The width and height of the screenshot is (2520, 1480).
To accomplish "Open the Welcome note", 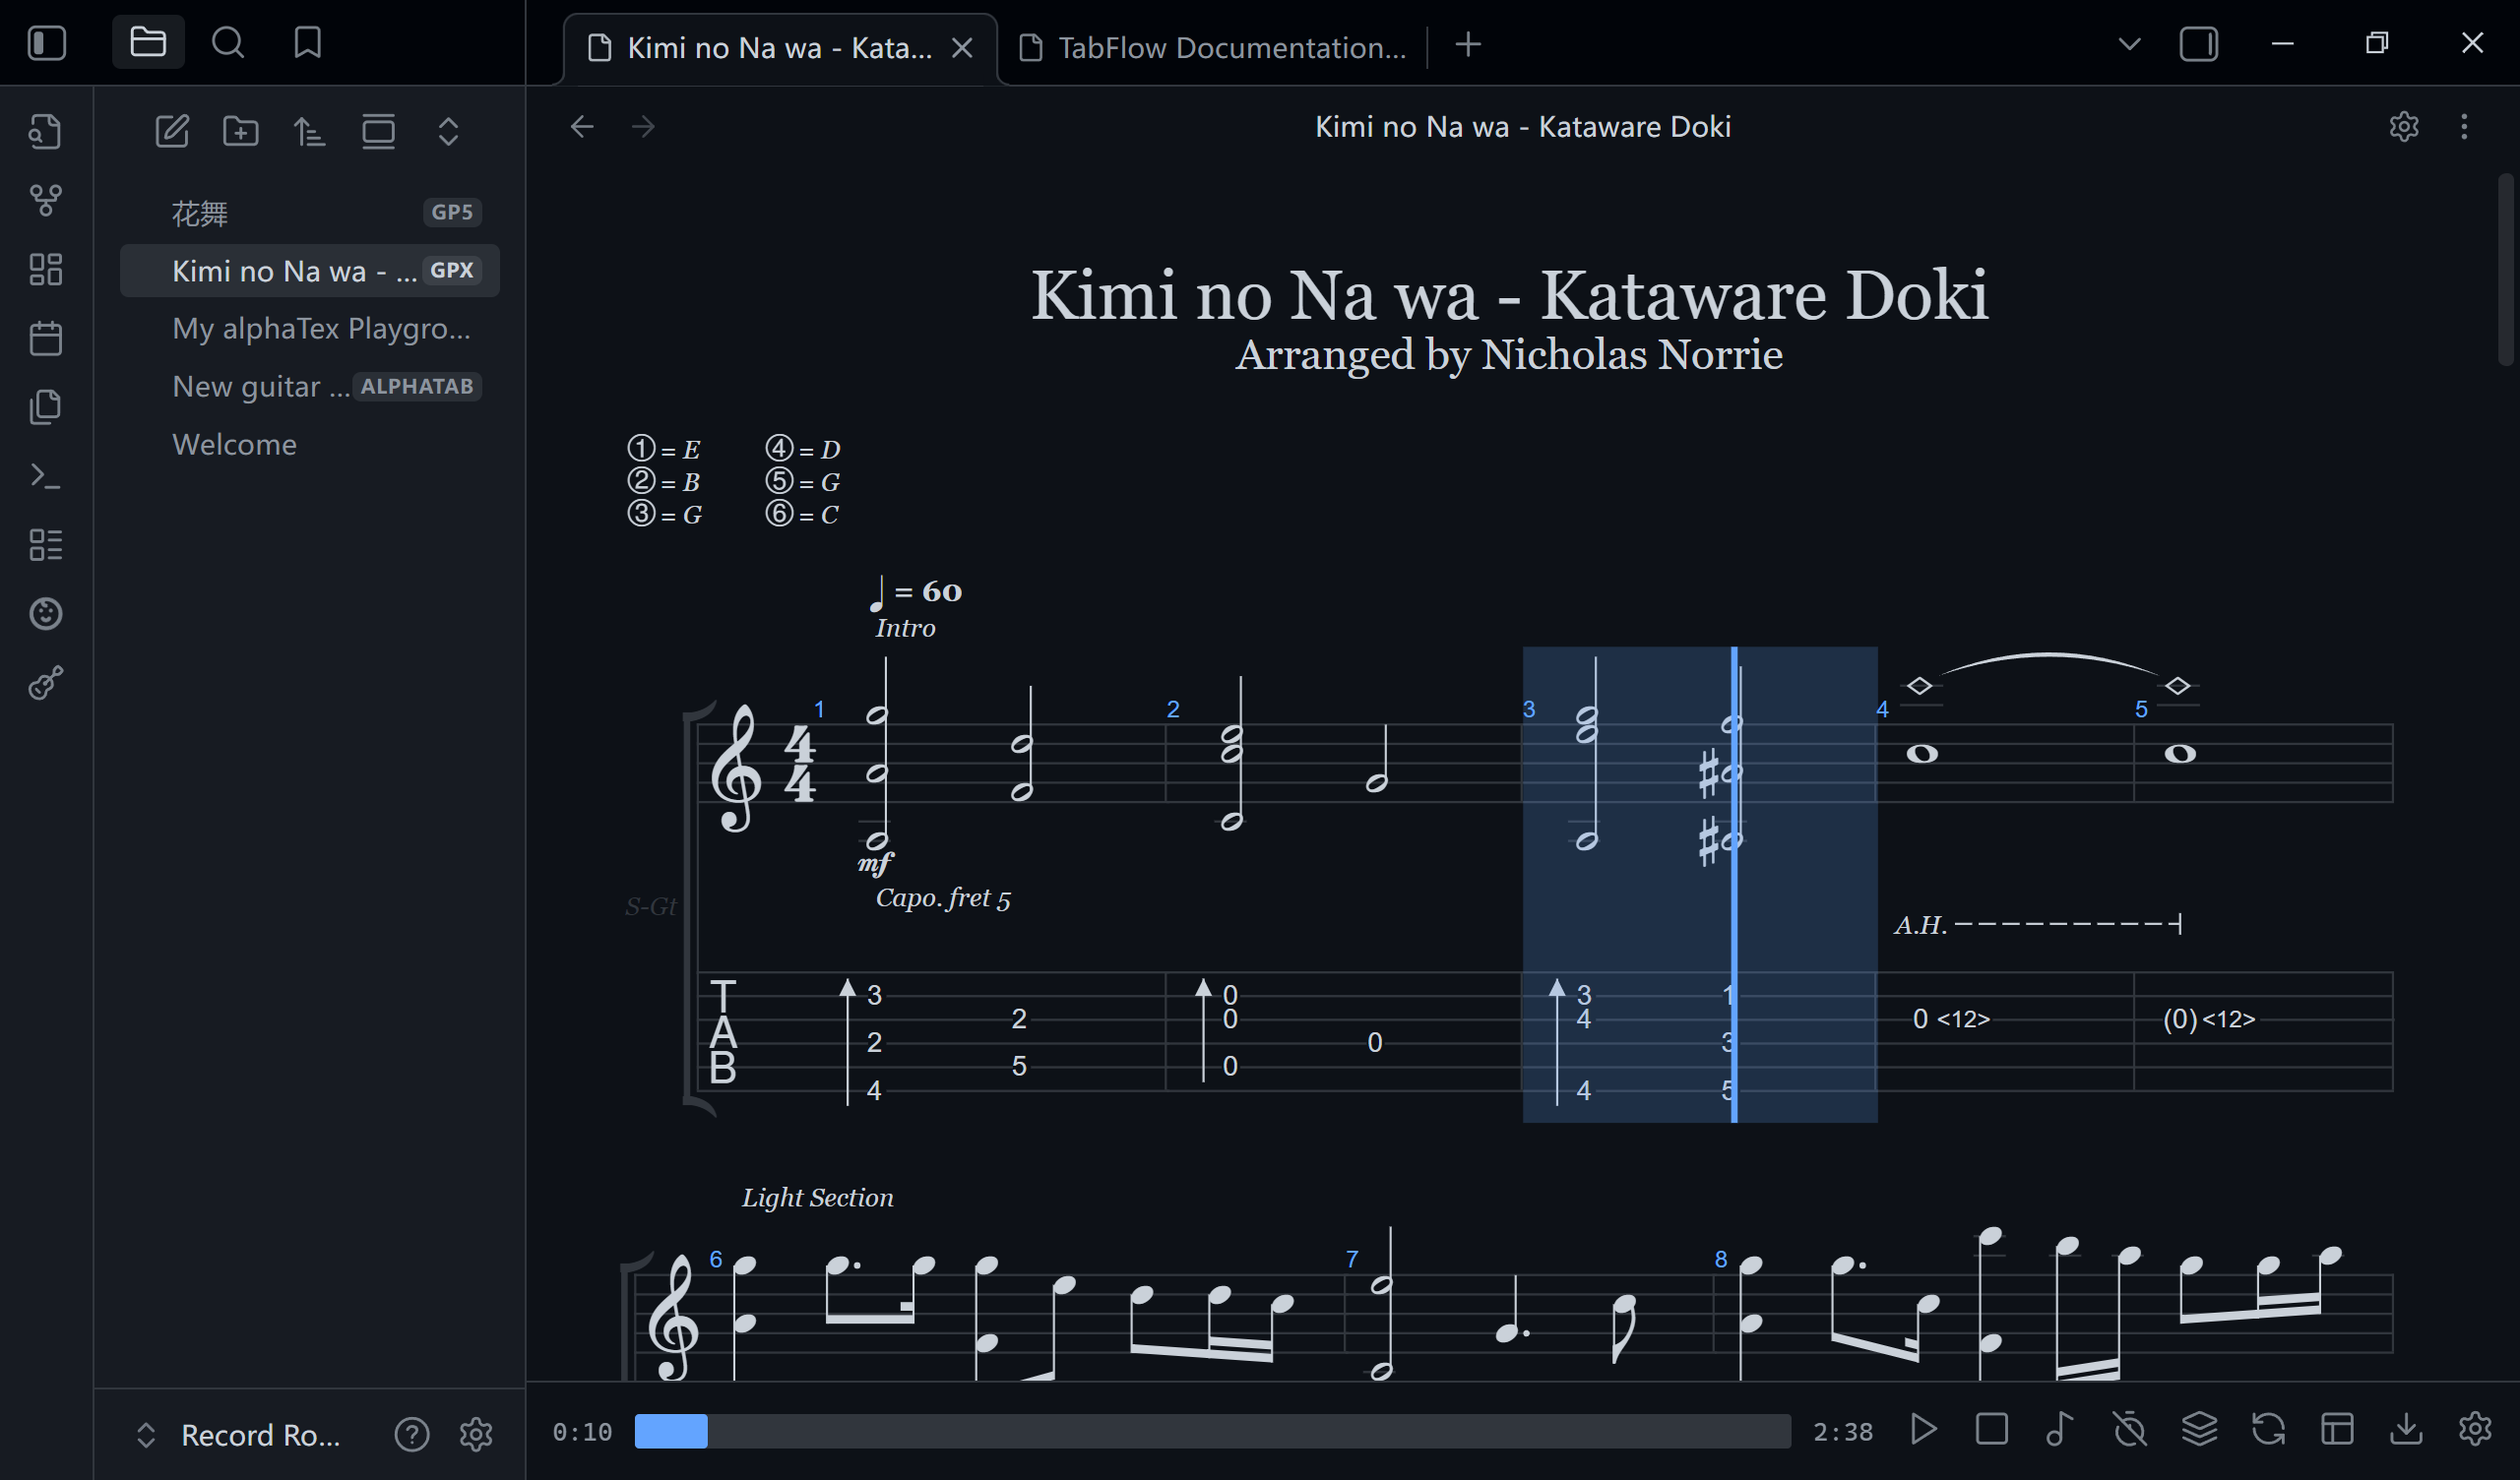I will pyautogui.click(x=310, y=444).
